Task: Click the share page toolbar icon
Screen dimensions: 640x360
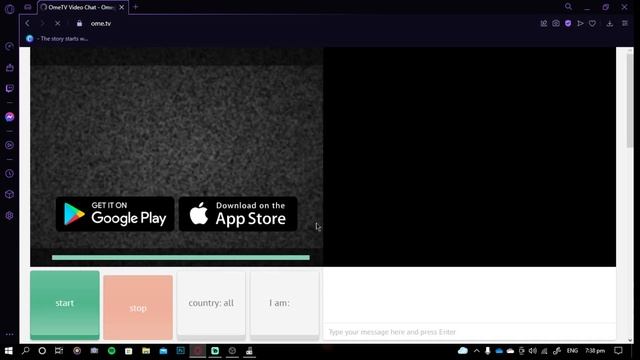Action: tap(544, 24)
